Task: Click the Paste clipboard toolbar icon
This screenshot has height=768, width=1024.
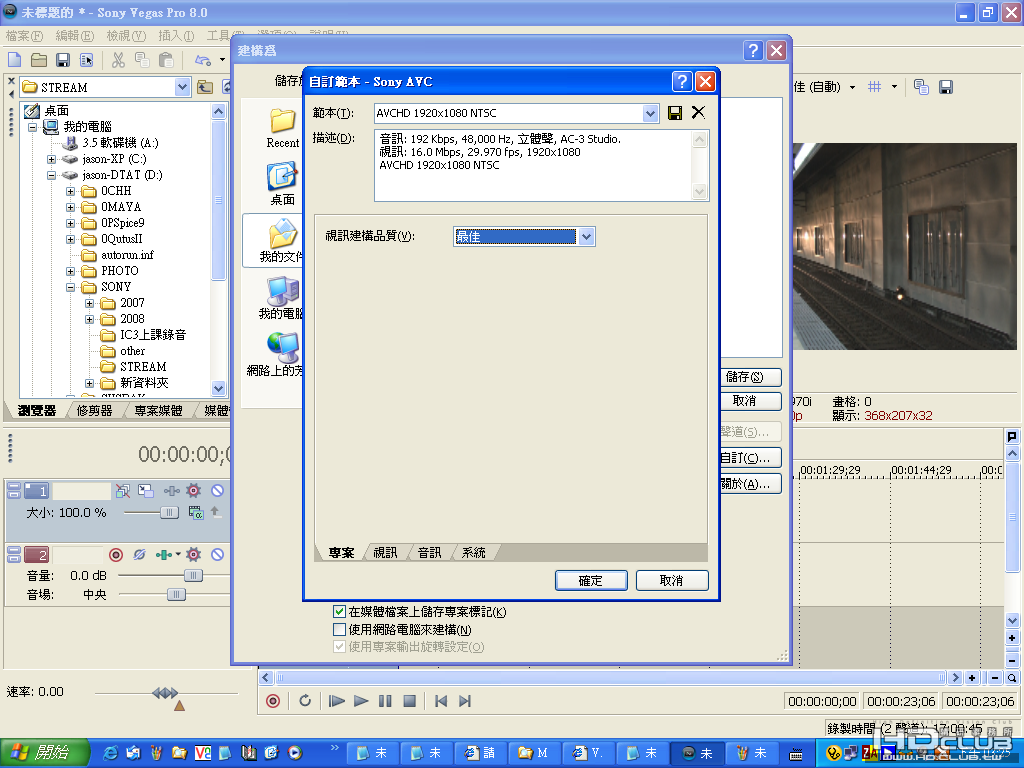Action: (167, 60)
